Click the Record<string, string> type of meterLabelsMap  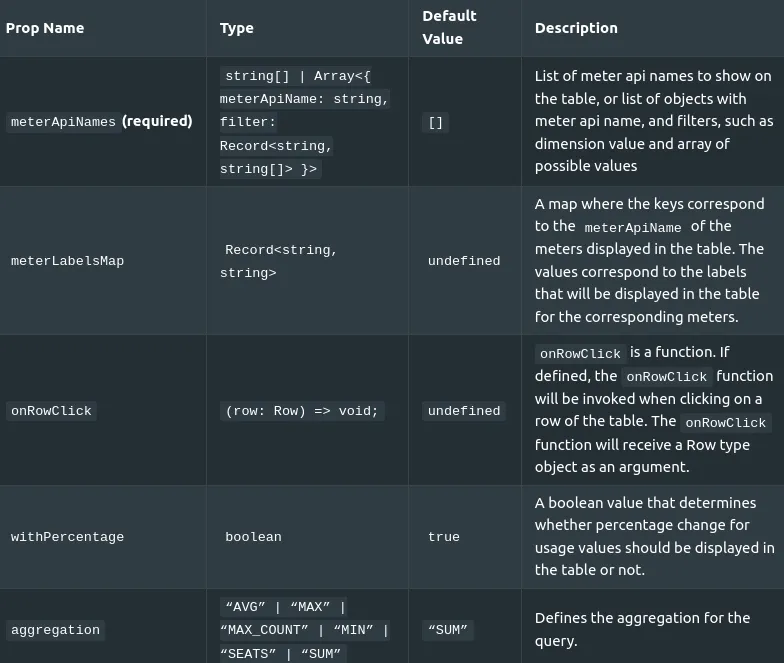281,261
